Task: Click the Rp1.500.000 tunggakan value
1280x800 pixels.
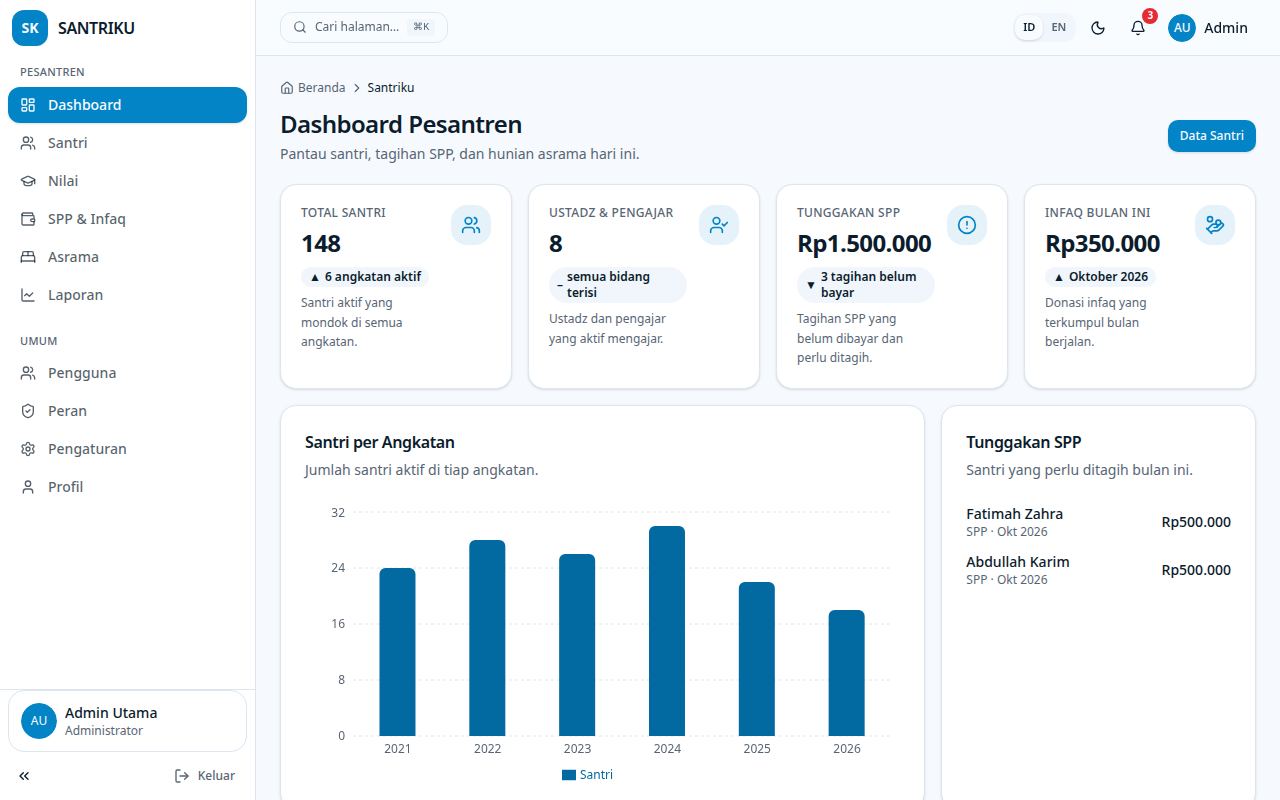Action: coord(864,244)
